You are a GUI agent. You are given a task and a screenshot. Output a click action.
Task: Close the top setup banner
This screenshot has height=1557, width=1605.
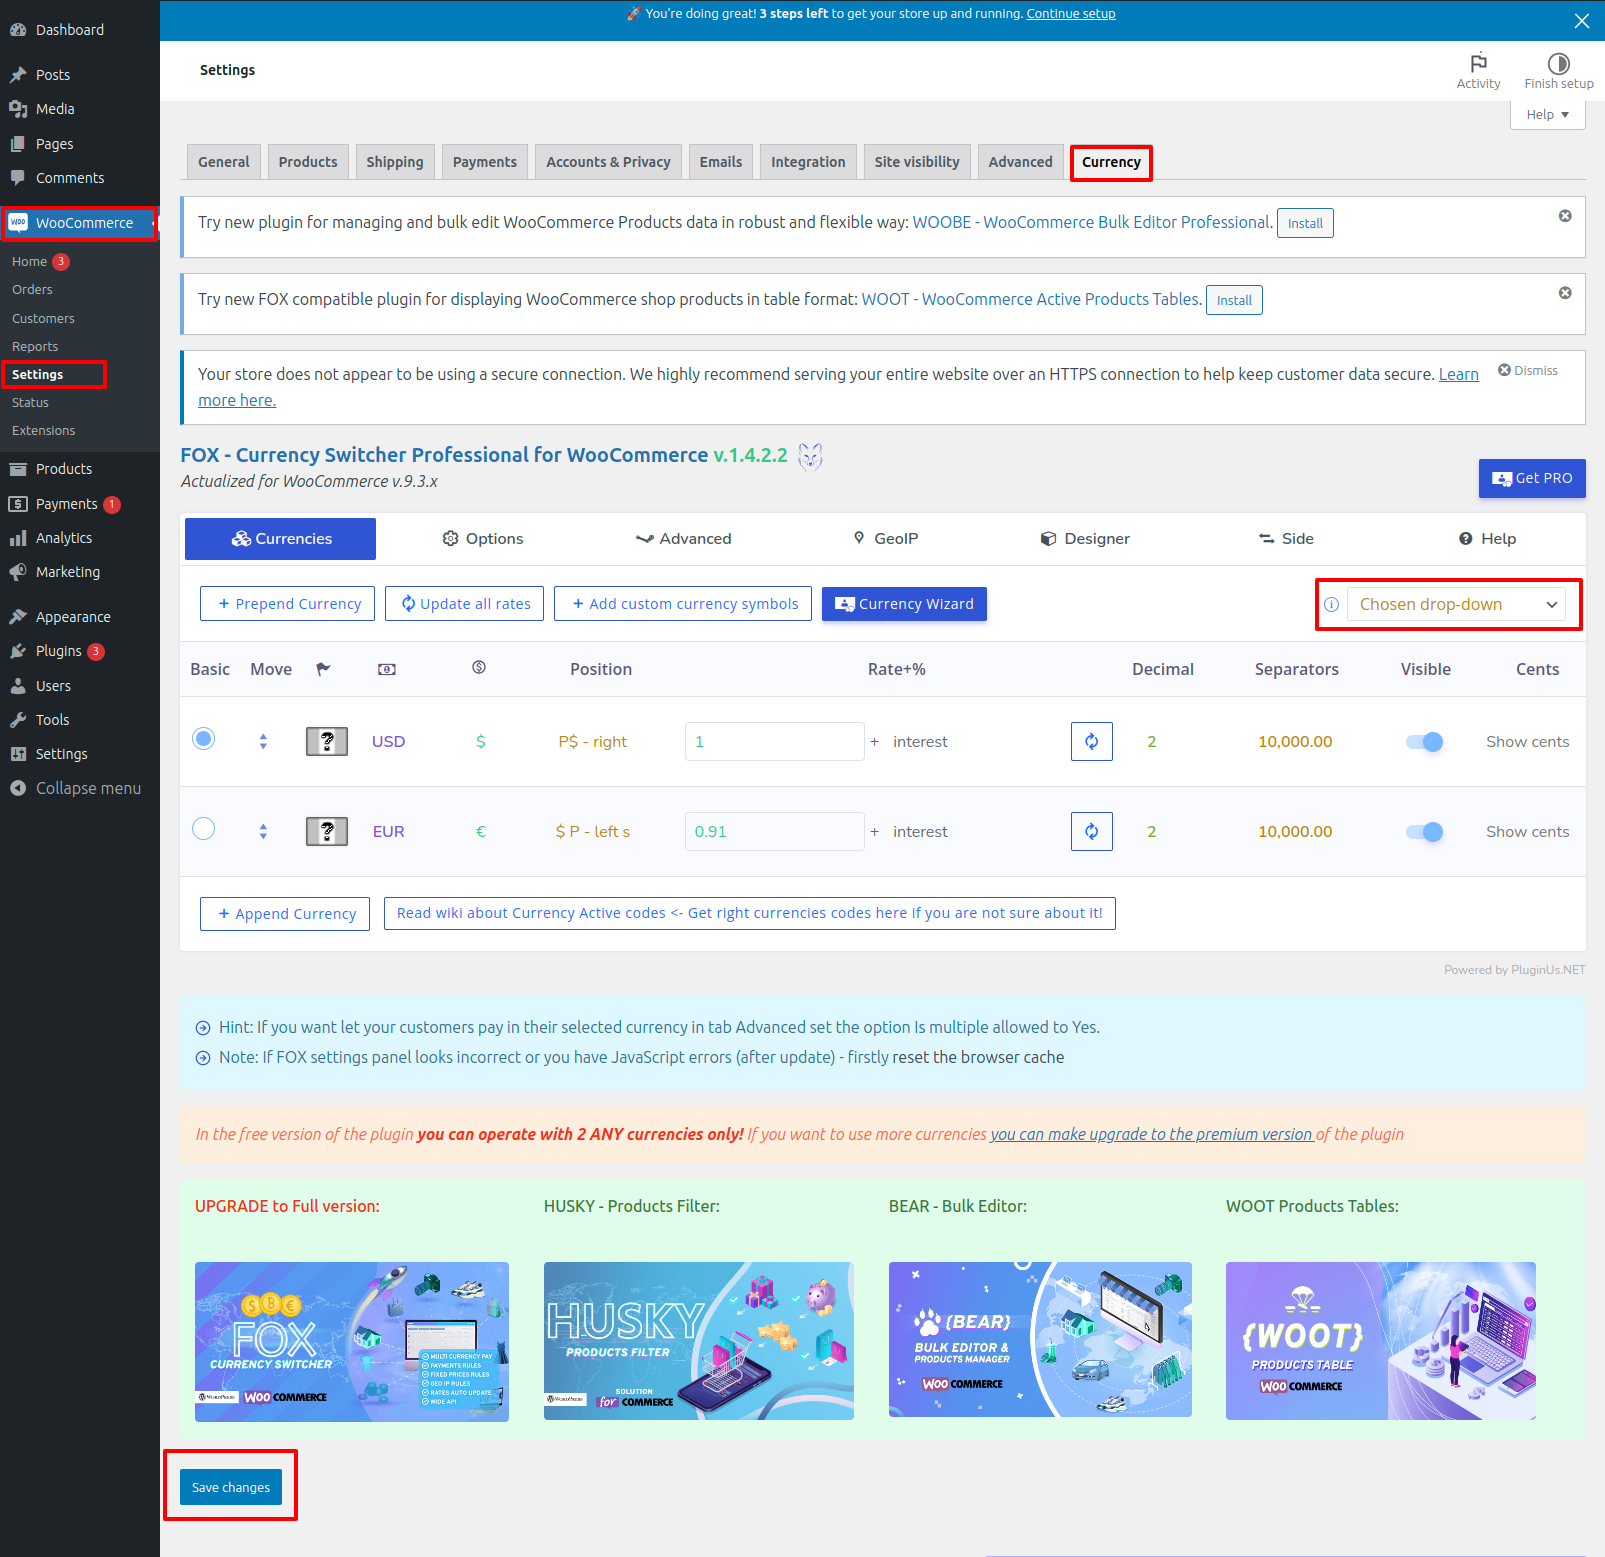point(1581,21)
